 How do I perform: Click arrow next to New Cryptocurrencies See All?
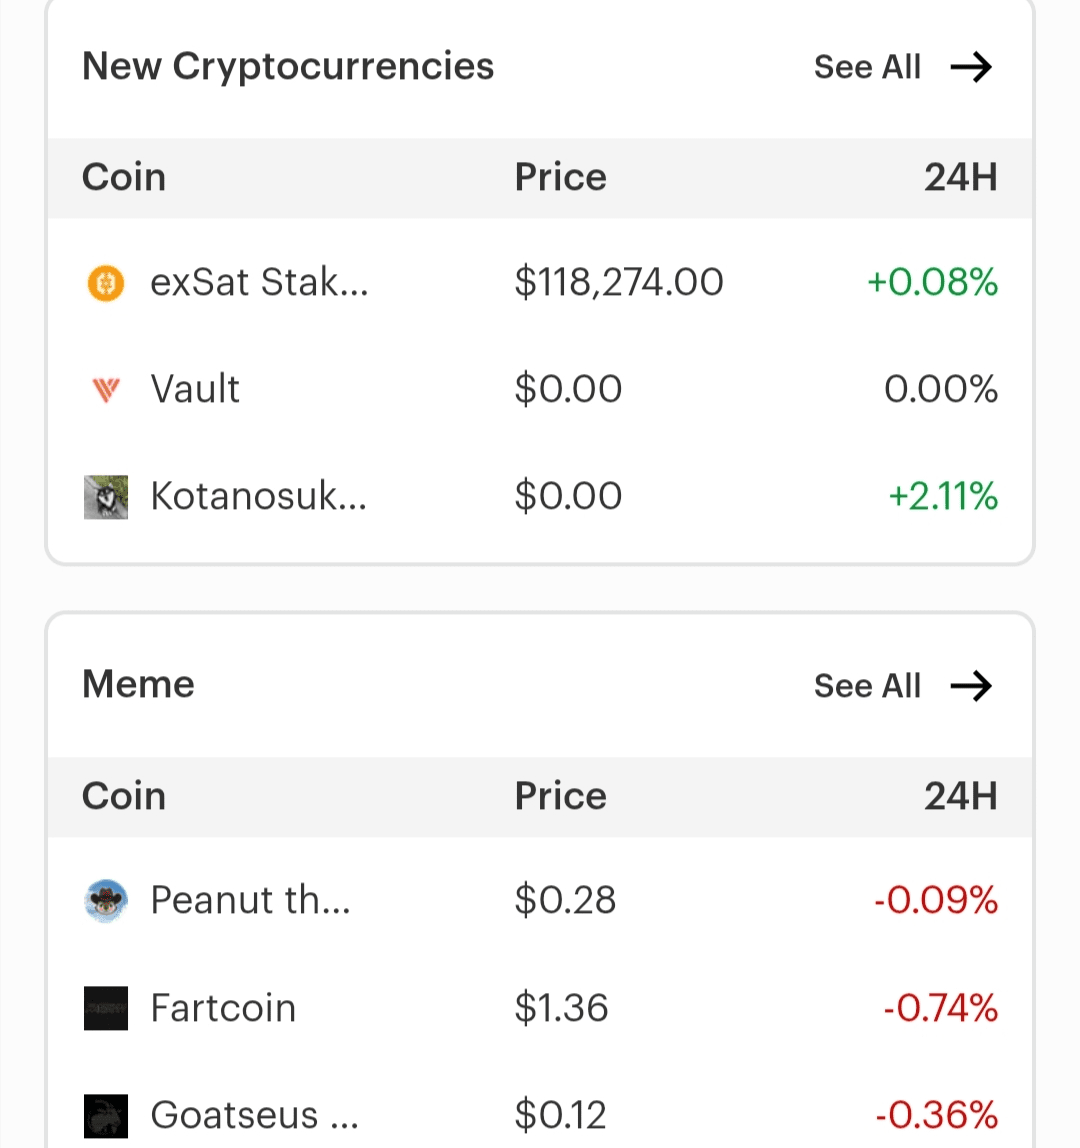pyautogui.click(x=970, y=67)
